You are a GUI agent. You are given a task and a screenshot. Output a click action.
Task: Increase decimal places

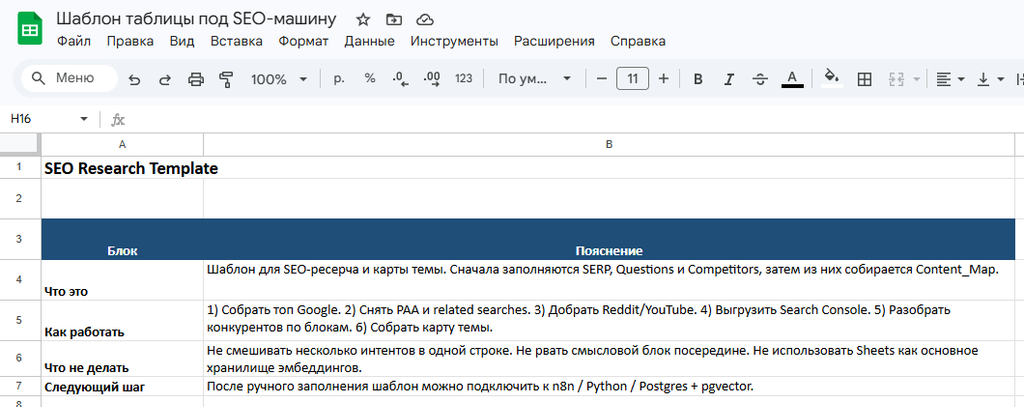432,79
